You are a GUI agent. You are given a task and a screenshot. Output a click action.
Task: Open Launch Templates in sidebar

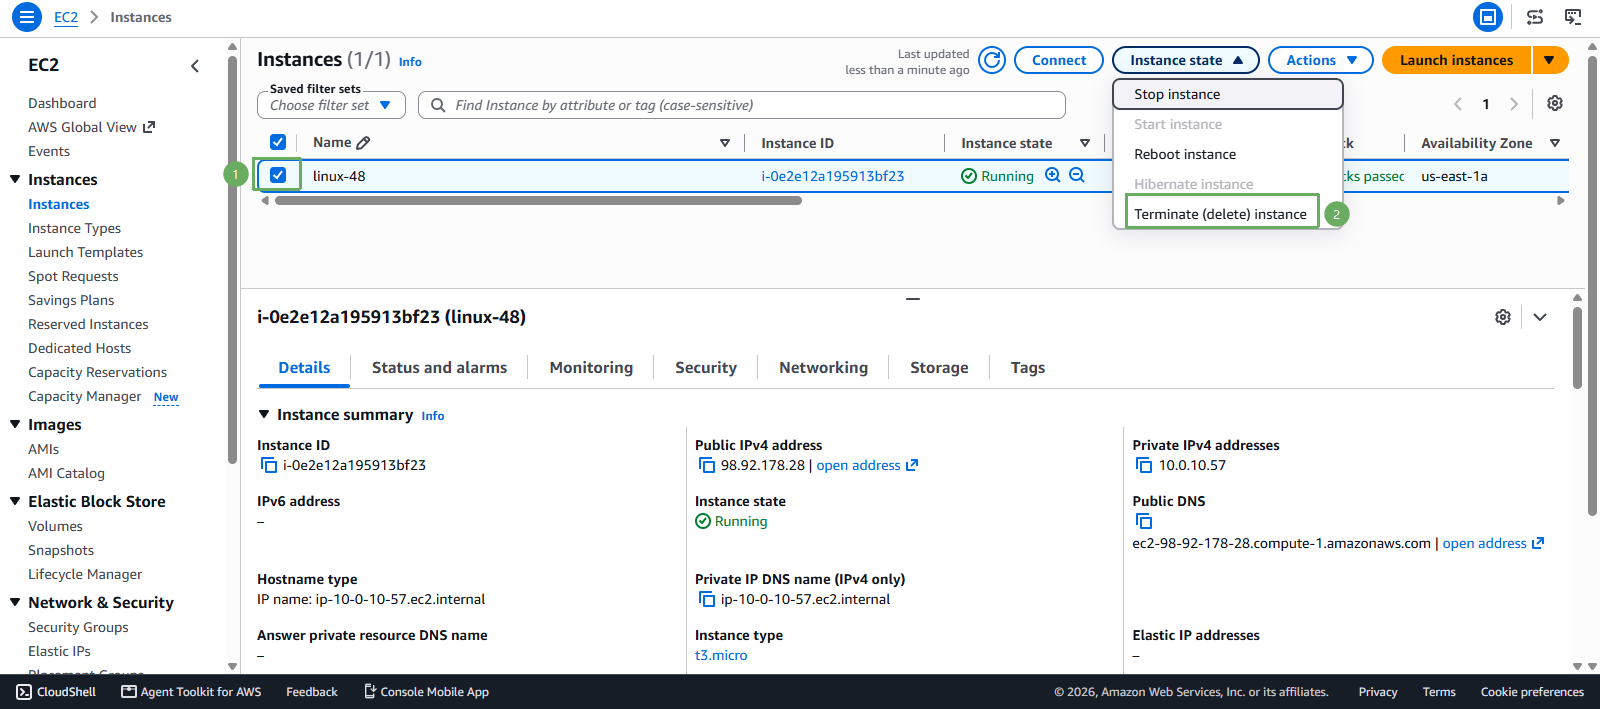(85, 252)
